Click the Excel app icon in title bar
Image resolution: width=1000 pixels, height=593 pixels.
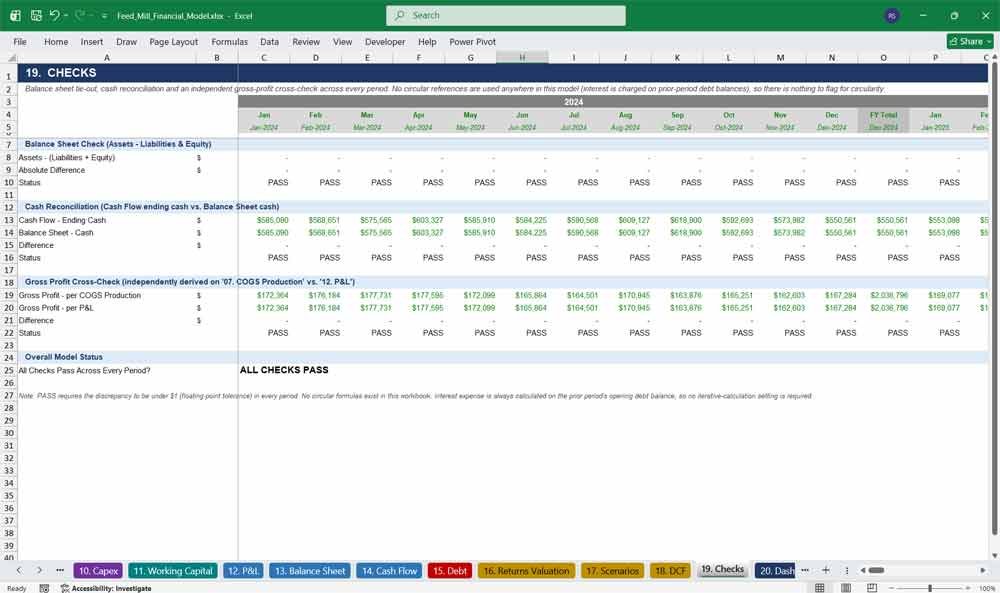(x=15, y=15)
